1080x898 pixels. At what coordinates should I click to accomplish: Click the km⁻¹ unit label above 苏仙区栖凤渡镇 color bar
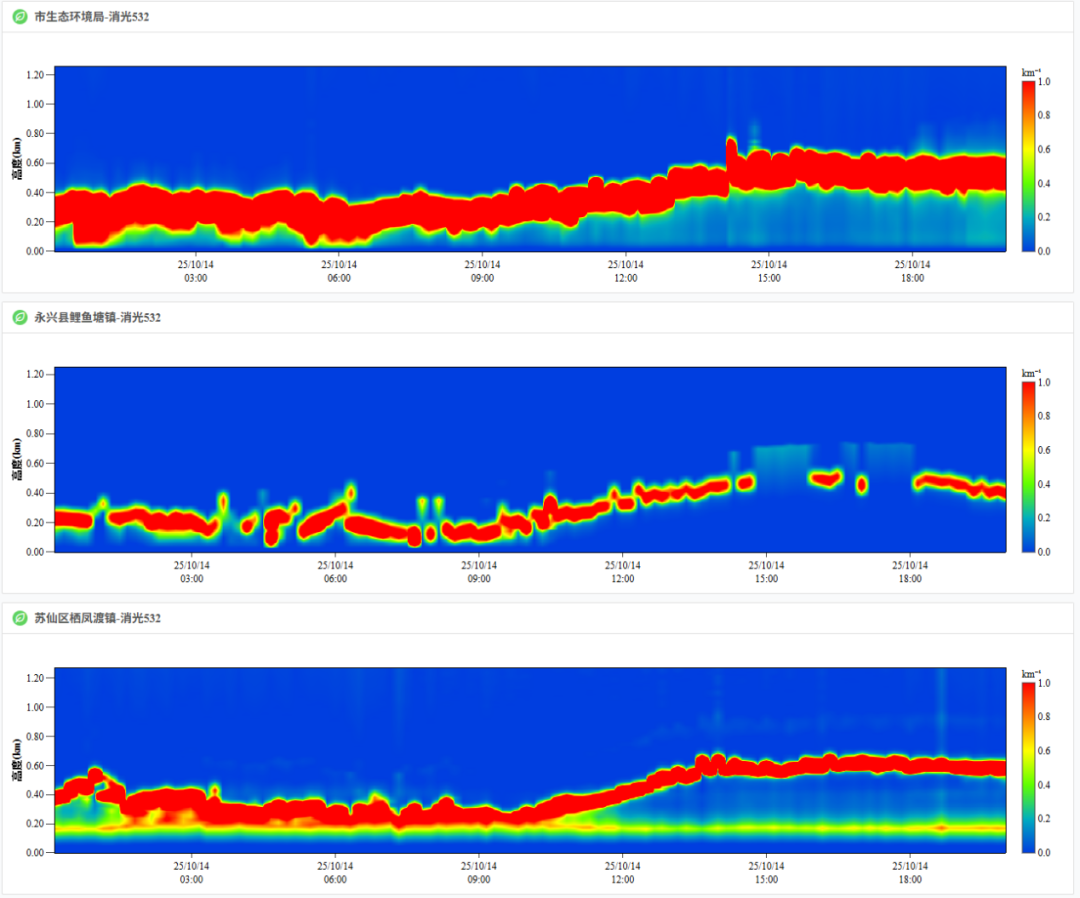[1031, 674]
